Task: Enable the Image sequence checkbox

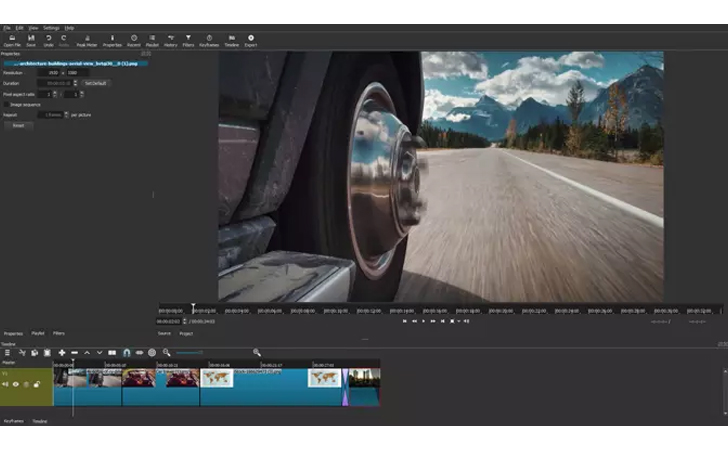Action: click(6, 105)
